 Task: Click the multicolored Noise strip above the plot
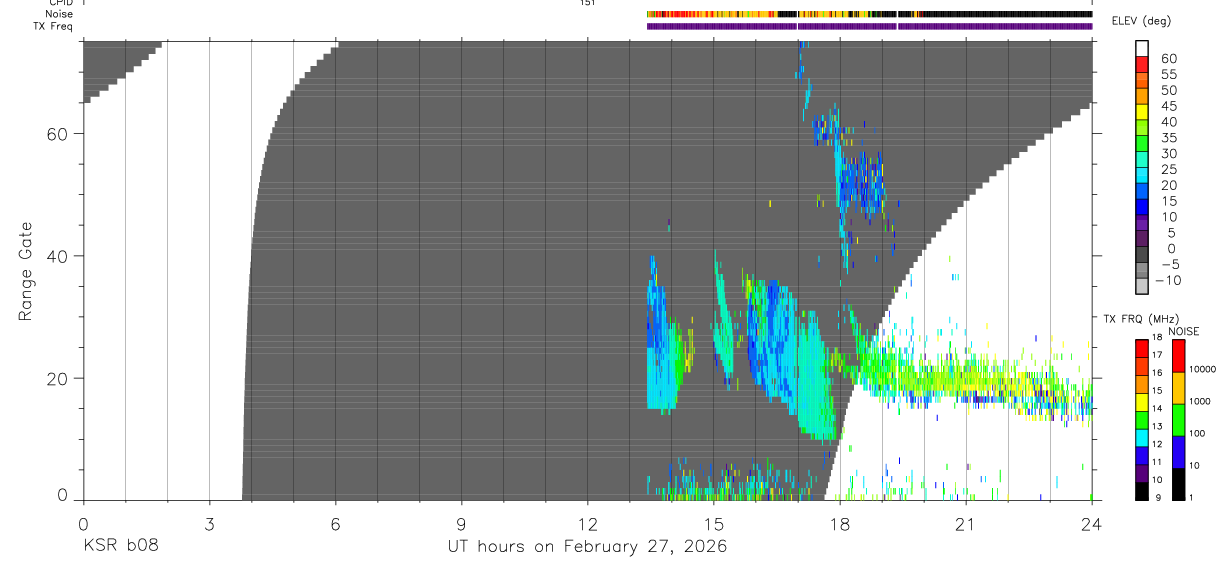pos(869,14)
